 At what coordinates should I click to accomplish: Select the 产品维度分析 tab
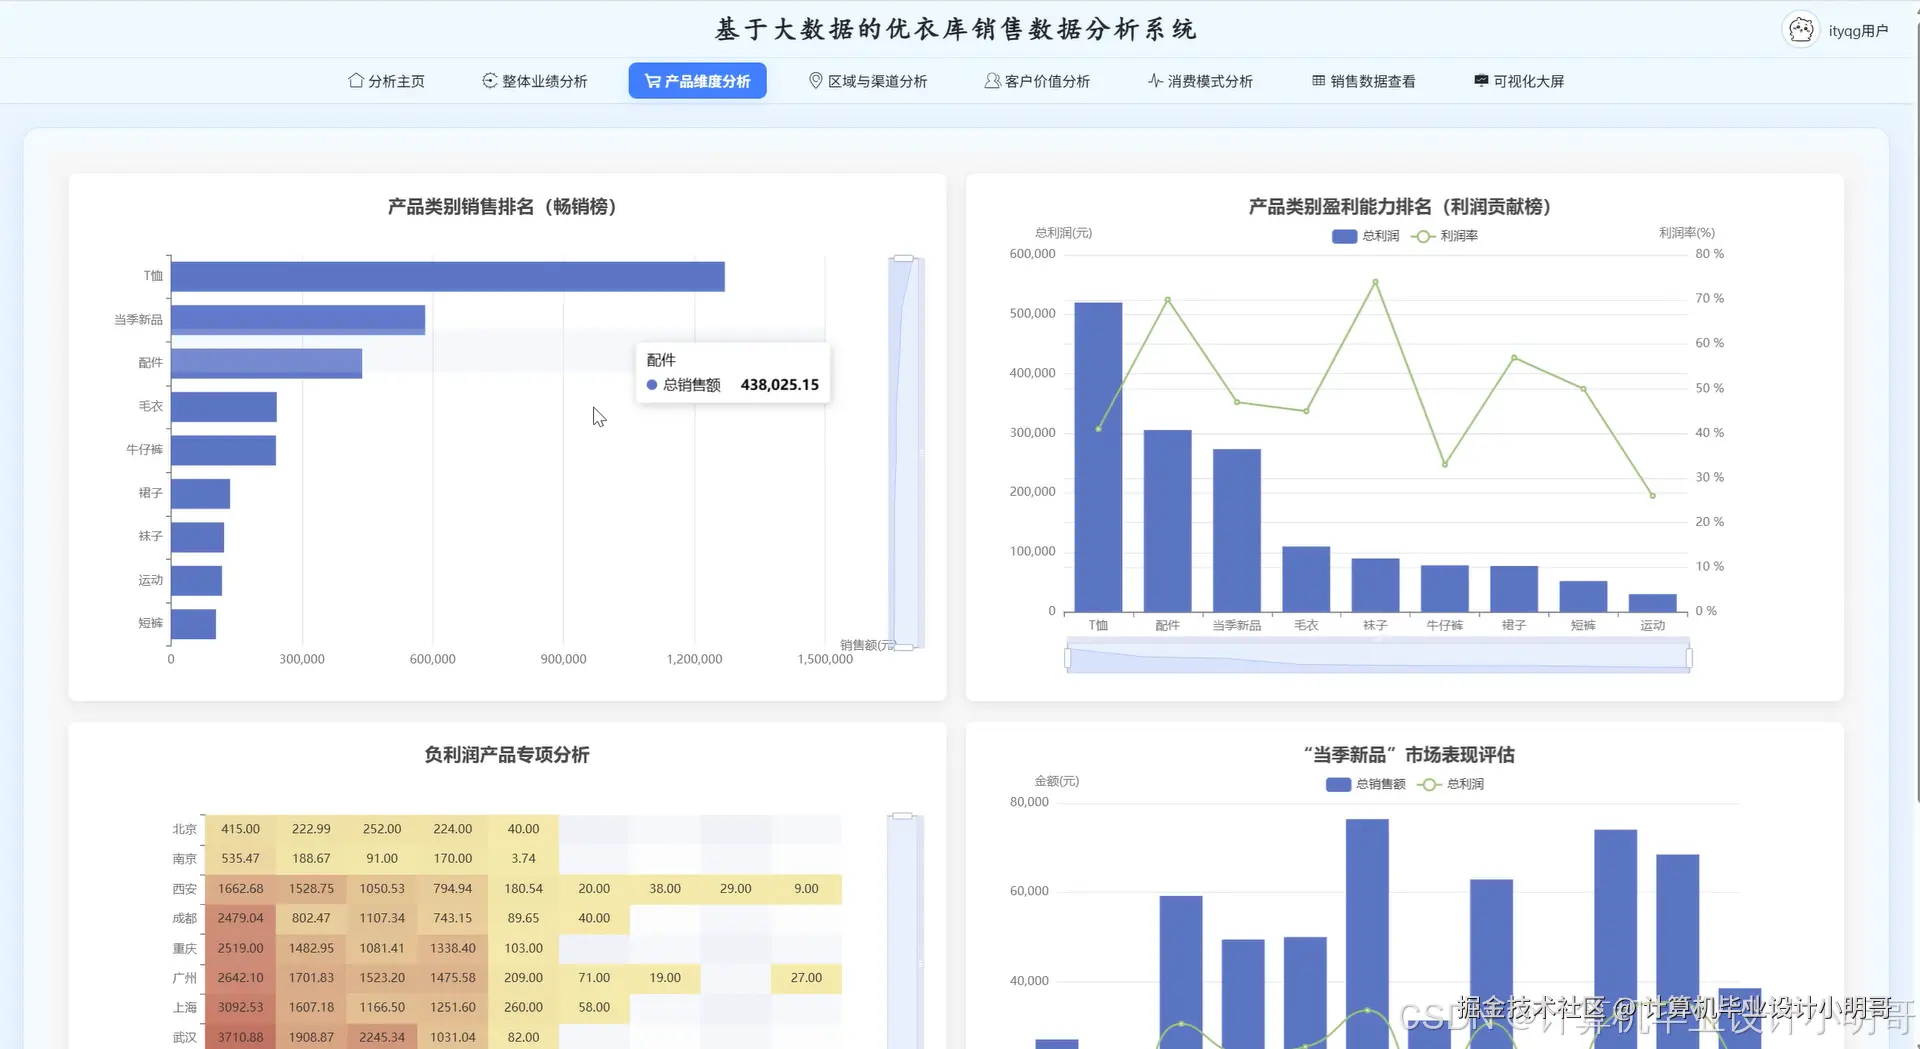[697, 81]
